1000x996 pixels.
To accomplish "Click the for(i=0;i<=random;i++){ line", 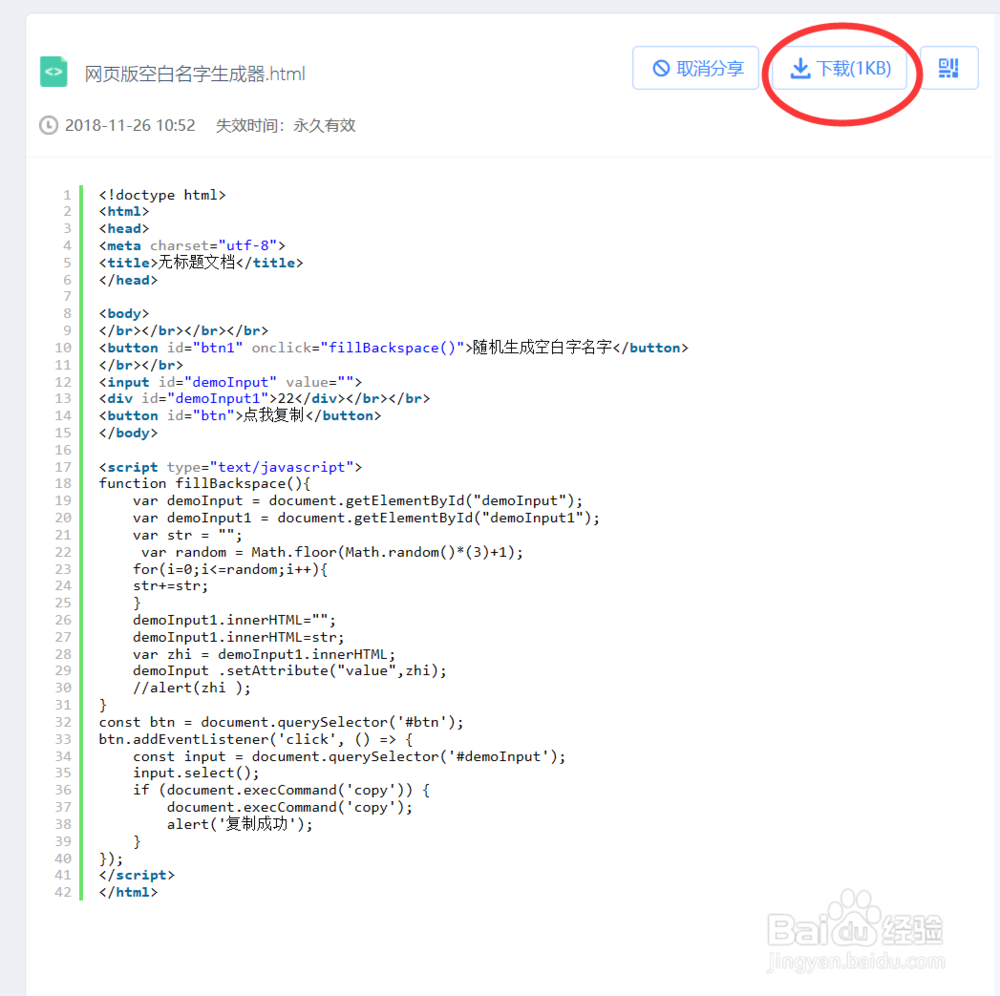I will tap(230, 569).
